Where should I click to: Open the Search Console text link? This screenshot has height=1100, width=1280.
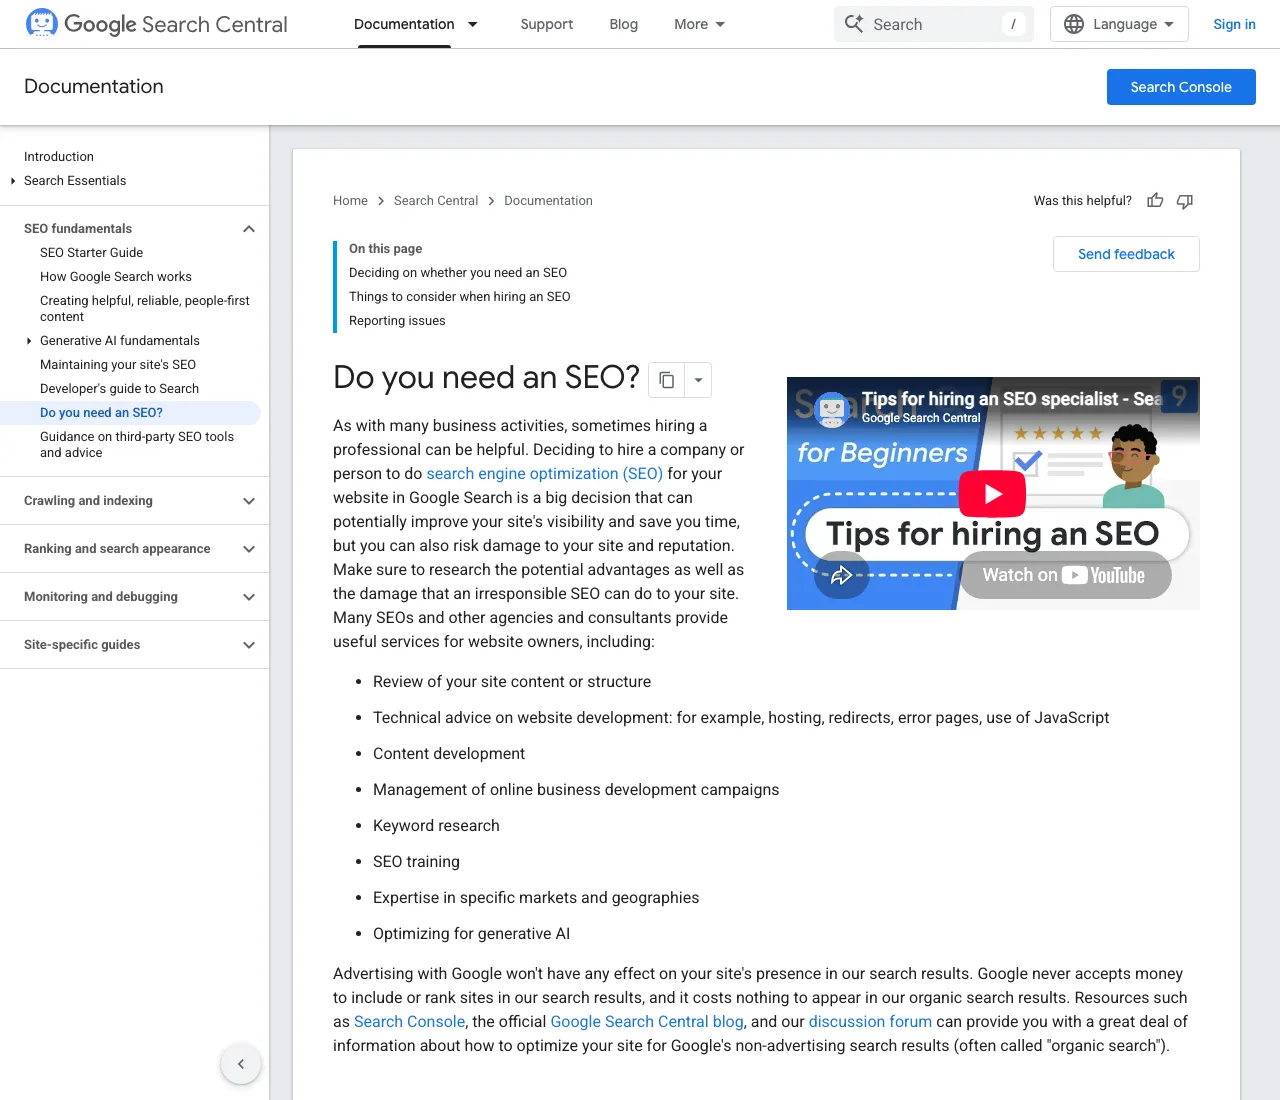click(409, 1022)
